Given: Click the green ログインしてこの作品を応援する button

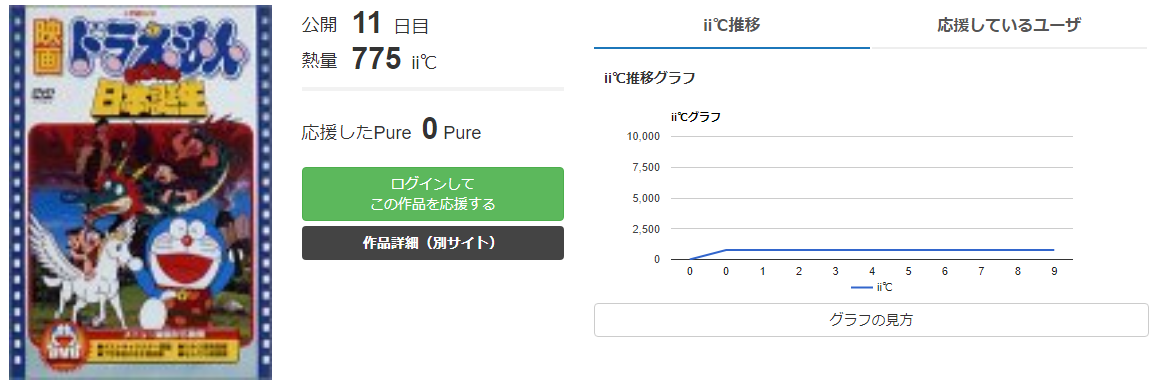Looking at the screenshot, I should tap(433, 194).
